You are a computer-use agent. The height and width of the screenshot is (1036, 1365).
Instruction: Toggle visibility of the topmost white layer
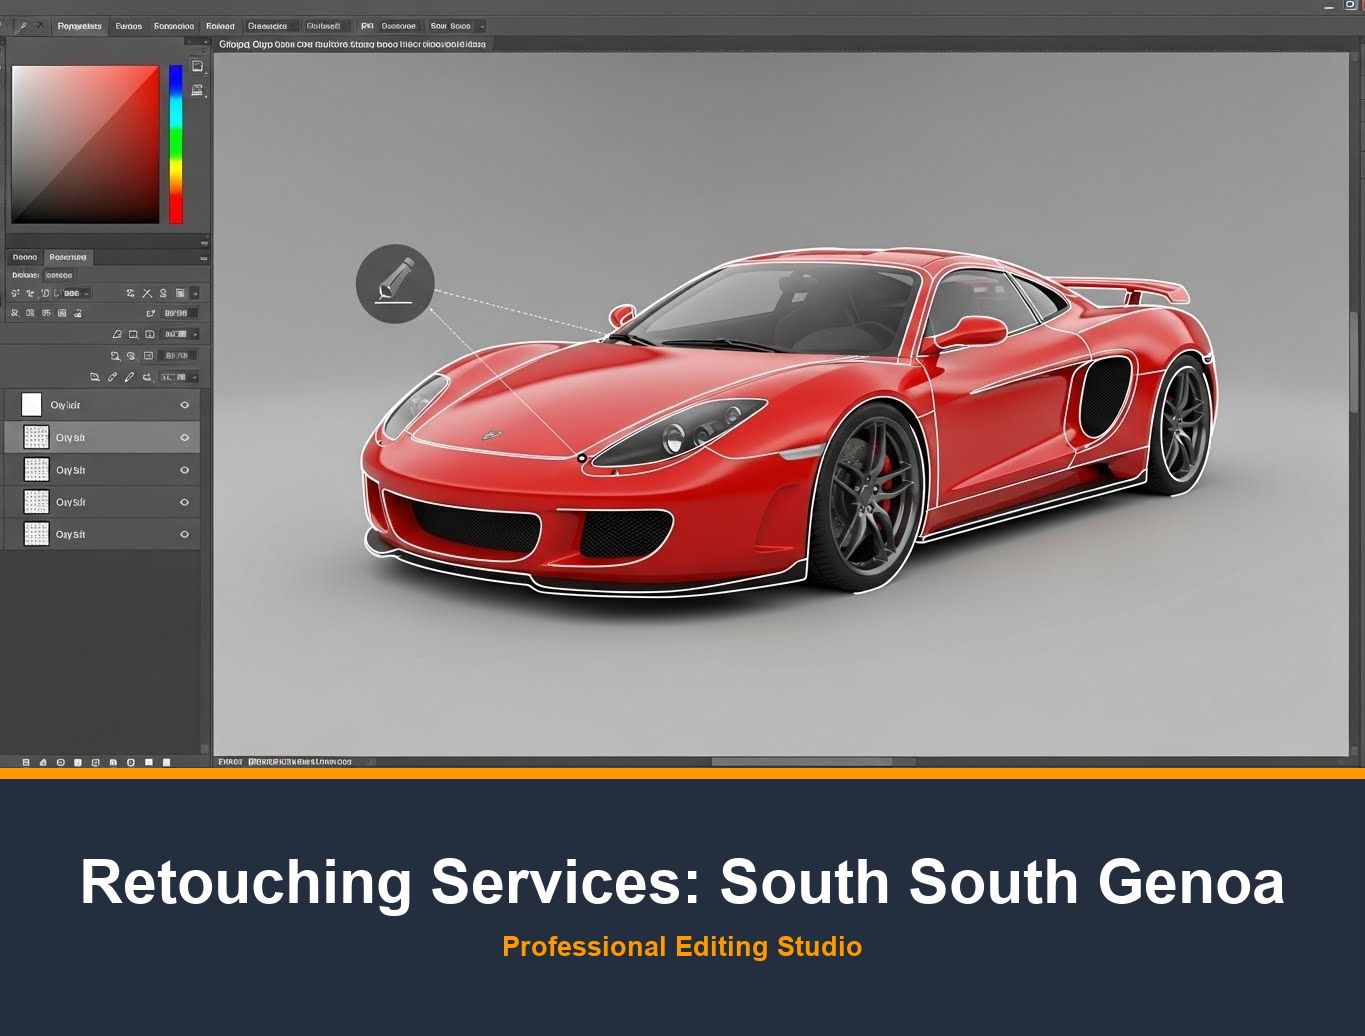coord(183,404)
